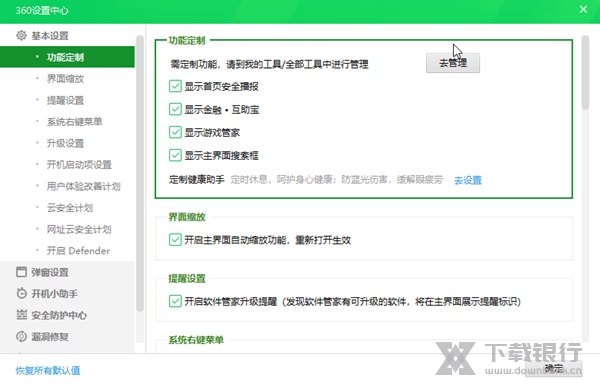The width and height of the screenshot is (600, 384).
Task: Click 恢复所有默认值 link
Action: click(48, 370)
